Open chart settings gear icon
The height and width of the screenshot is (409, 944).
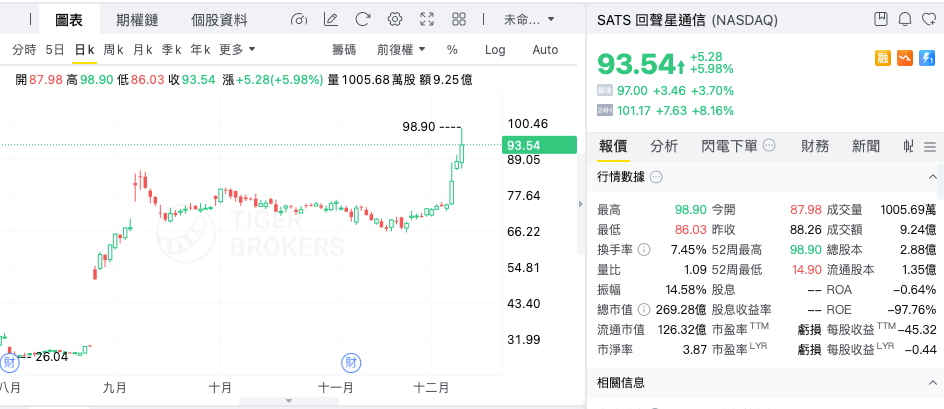click(394, 19)
